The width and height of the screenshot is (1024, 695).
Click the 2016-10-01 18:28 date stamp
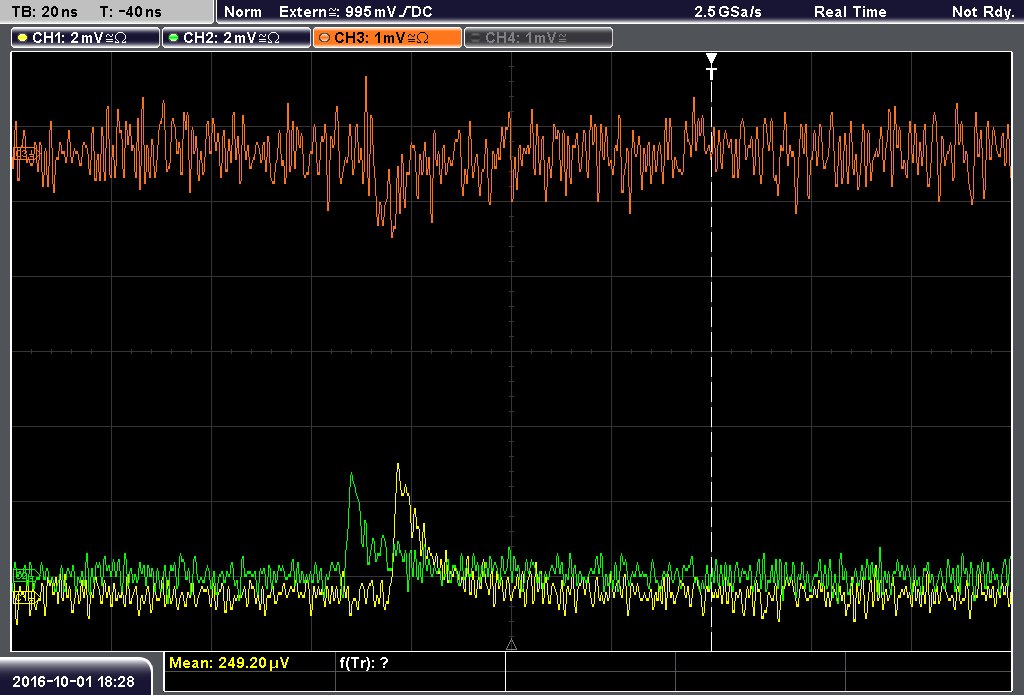point(73,682)
